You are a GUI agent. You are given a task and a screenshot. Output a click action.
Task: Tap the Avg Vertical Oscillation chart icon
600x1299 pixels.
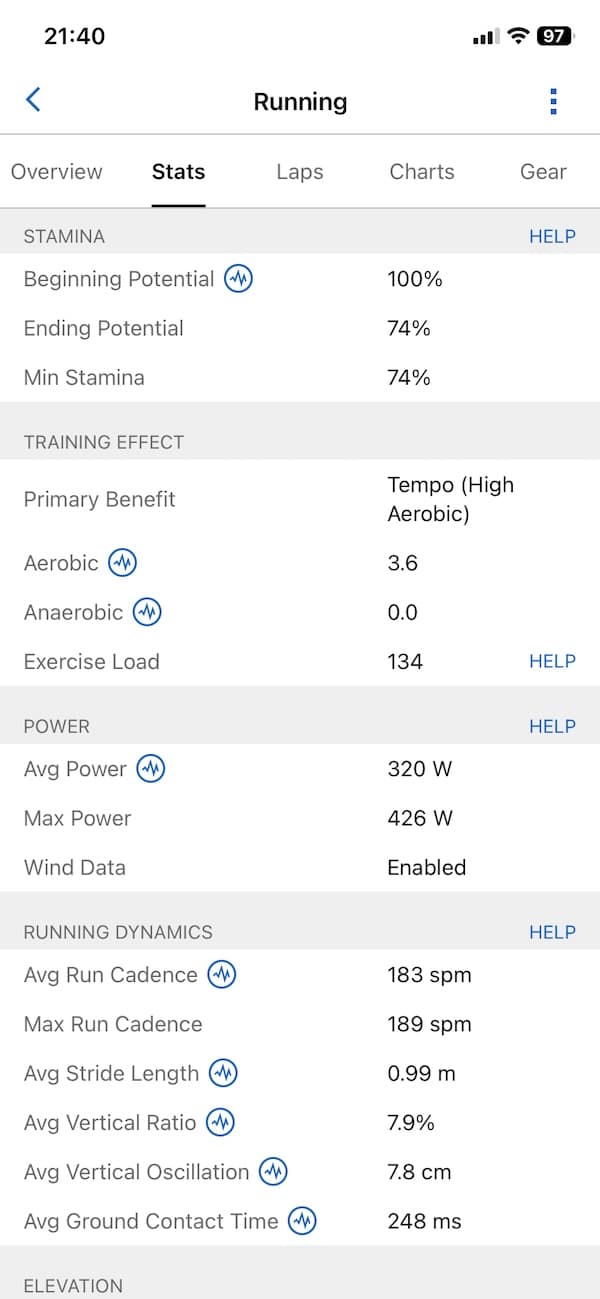[273, 1172]
